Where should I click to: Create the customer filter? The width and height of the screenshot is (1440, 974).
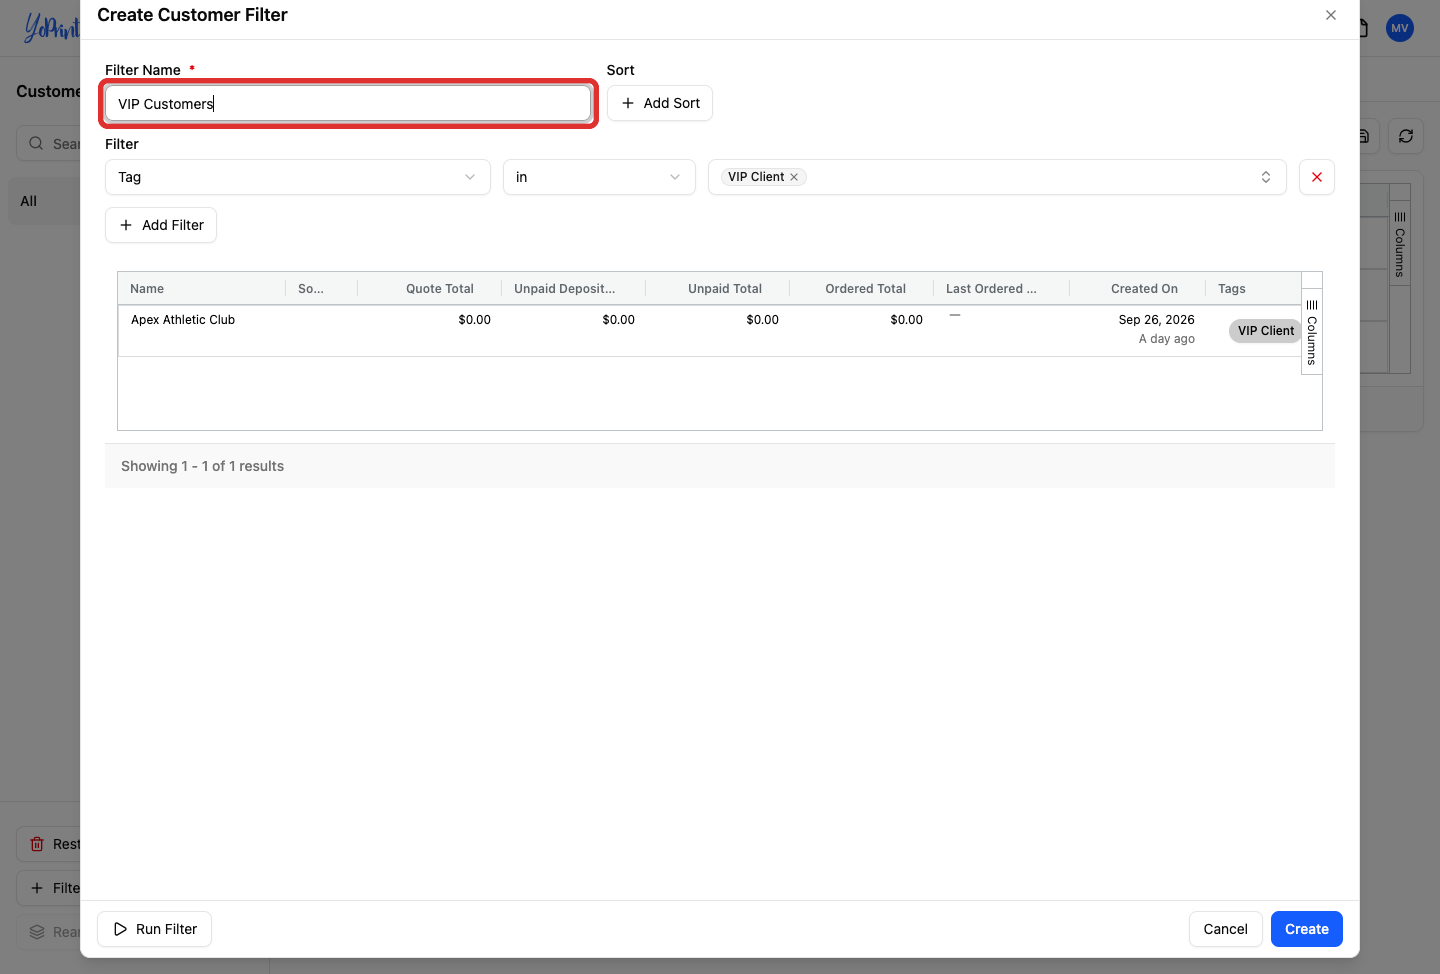(x=1307, y=929)
